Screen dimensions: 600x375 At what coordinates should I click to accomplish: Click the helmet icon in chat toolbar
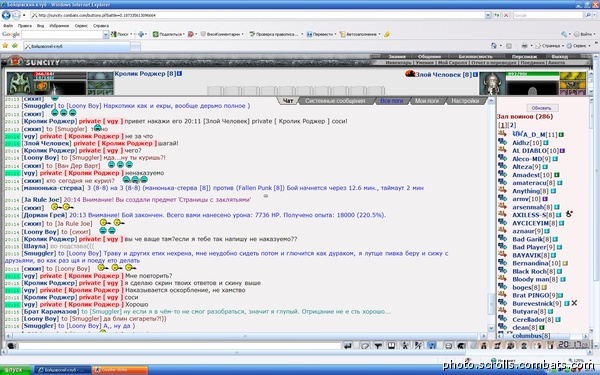pyautogui.click(x=461, y=346)
